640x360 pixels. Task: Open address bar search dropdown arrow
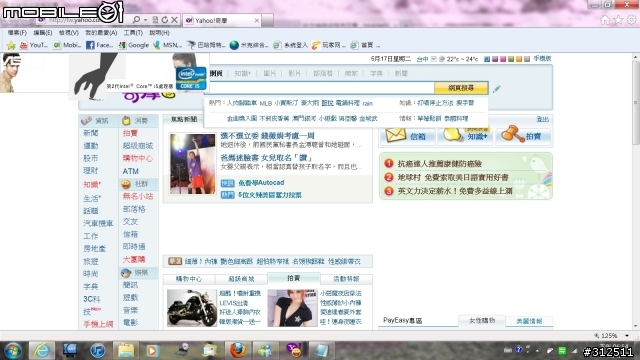(x=145, y=20)
